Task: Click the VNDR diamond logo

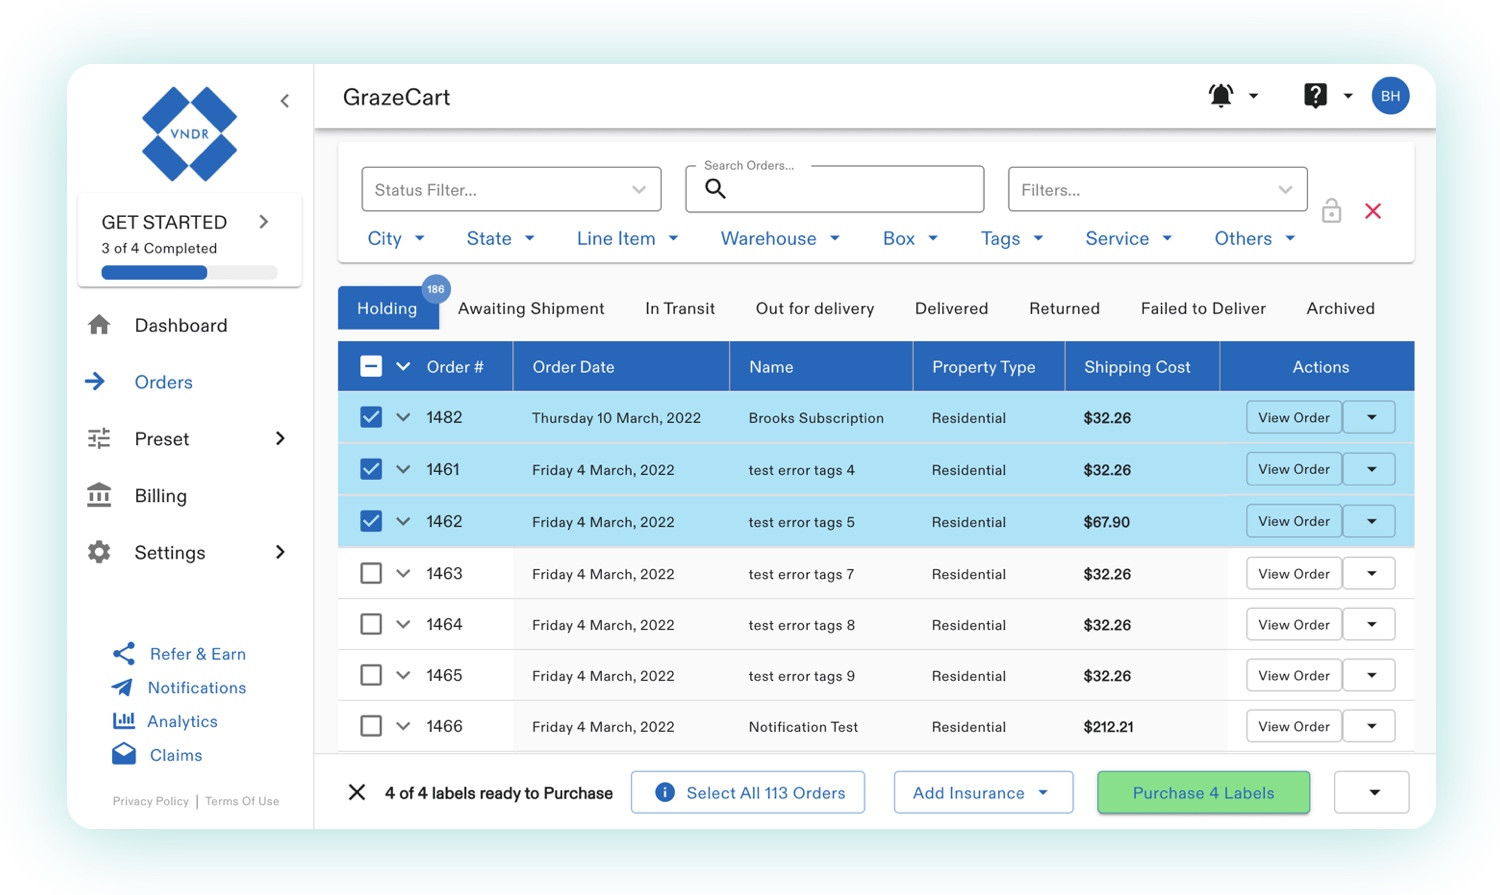Action: coord(189,134)
